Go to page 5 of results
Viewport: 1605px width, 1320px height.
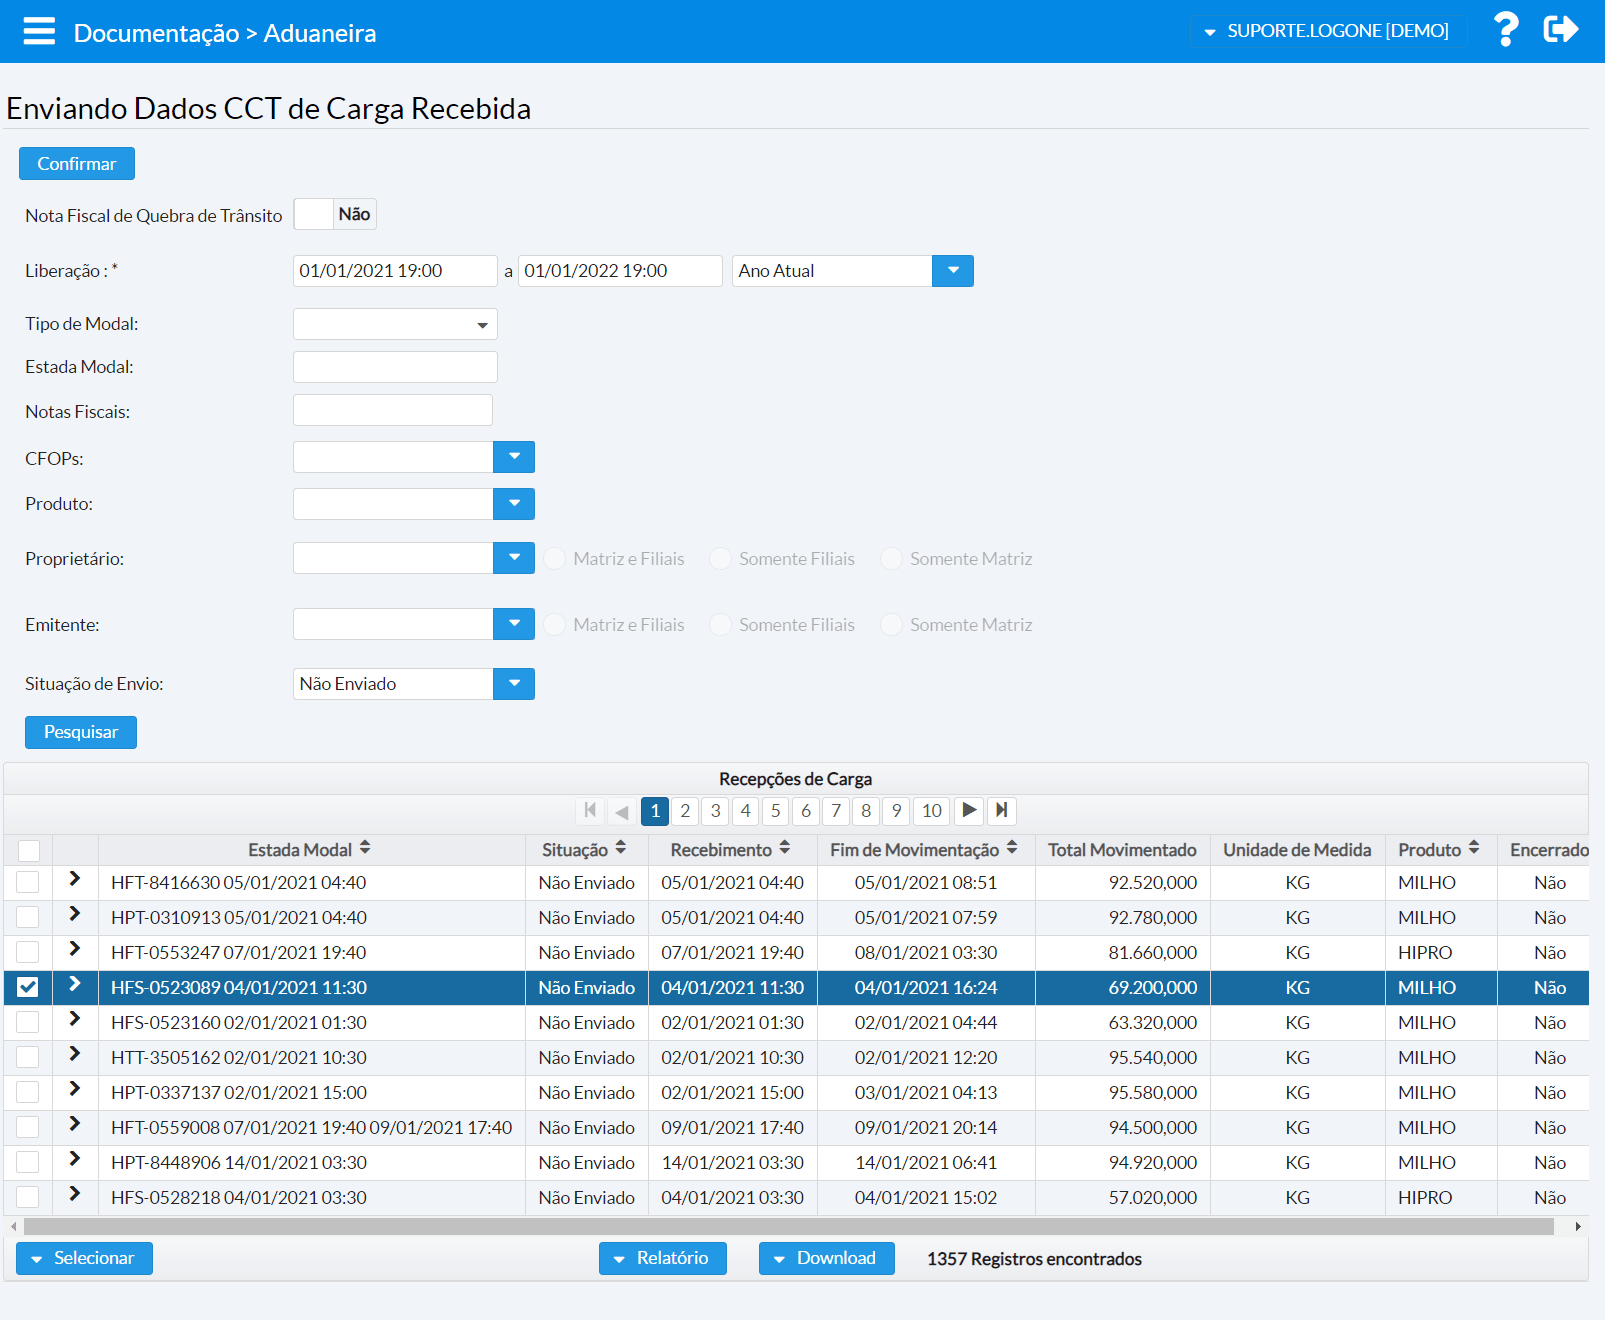click(x=775, y=810)
